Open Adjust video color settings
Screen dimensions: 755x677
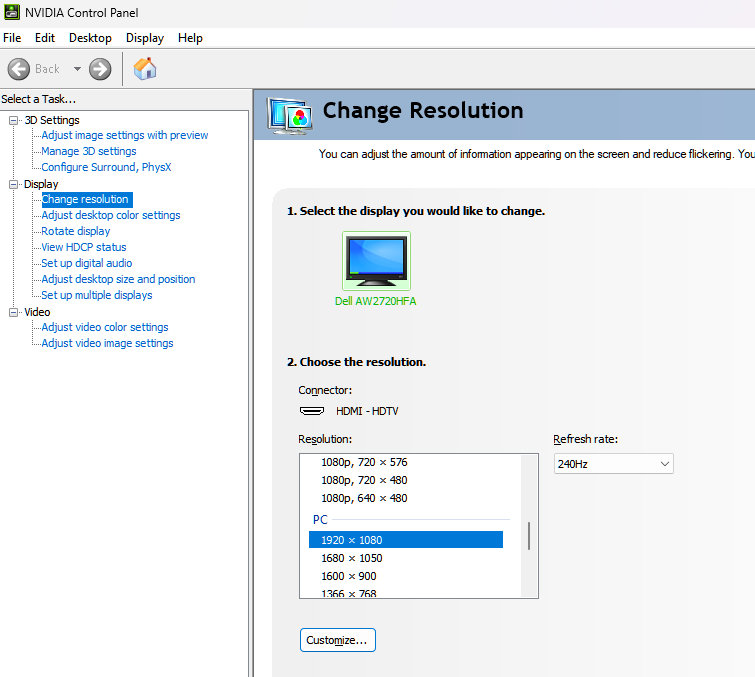coord(105,327)
